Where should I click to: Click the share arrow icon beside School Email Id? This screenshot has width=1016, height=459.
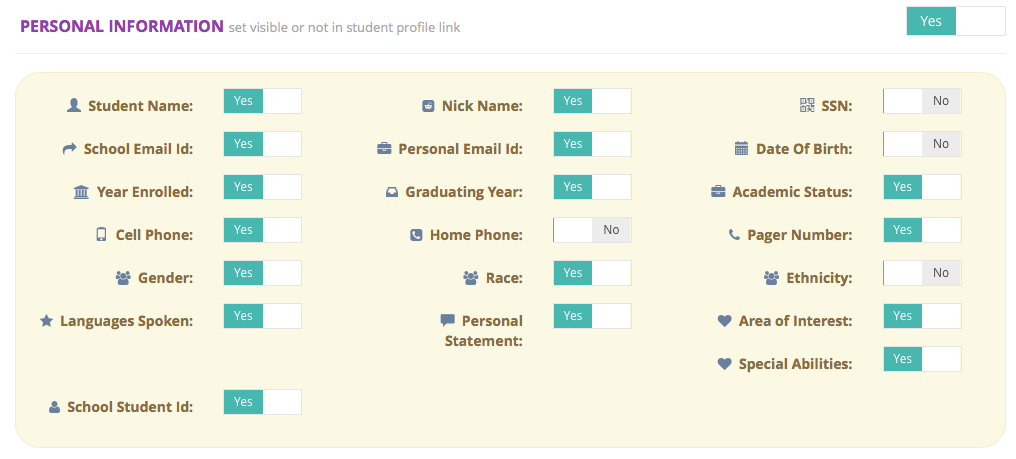(69, 149)
